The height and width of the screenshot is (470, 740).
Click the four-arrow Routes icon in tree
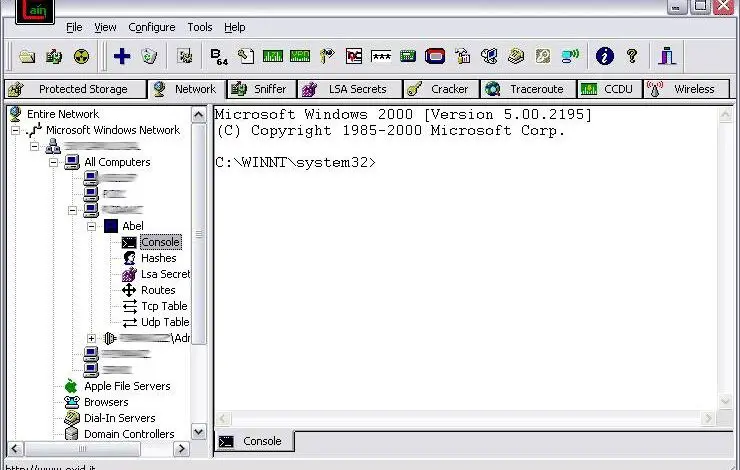129,290
